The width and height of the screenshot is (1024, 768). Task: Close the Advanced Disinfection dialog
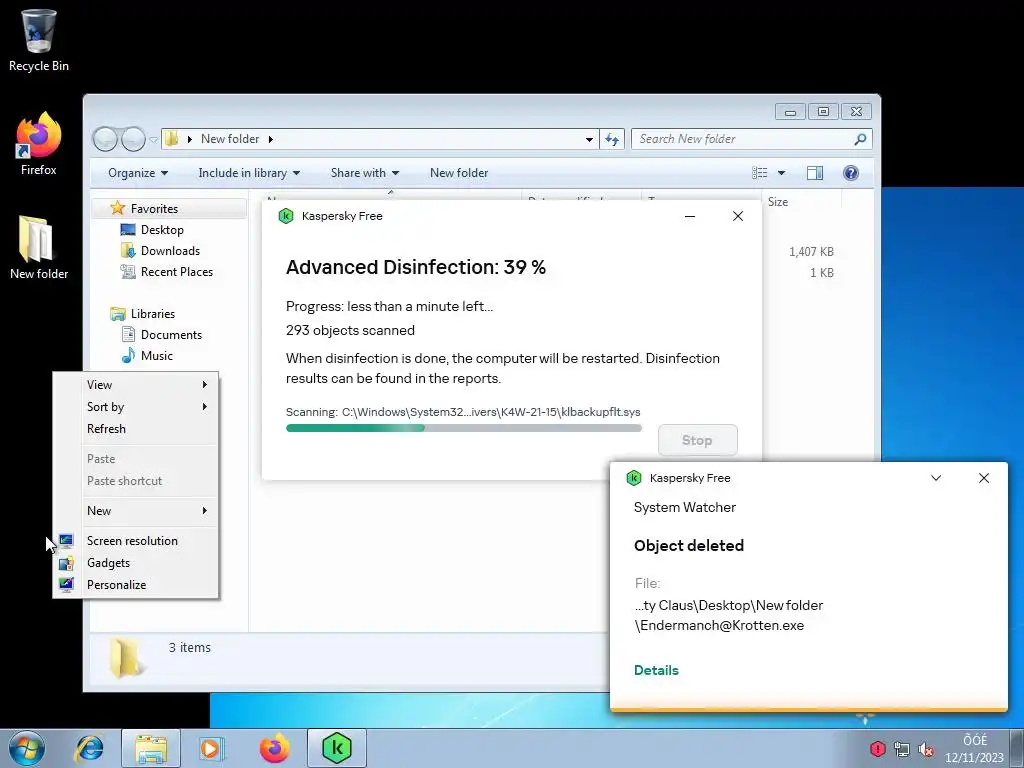(737, 216)
